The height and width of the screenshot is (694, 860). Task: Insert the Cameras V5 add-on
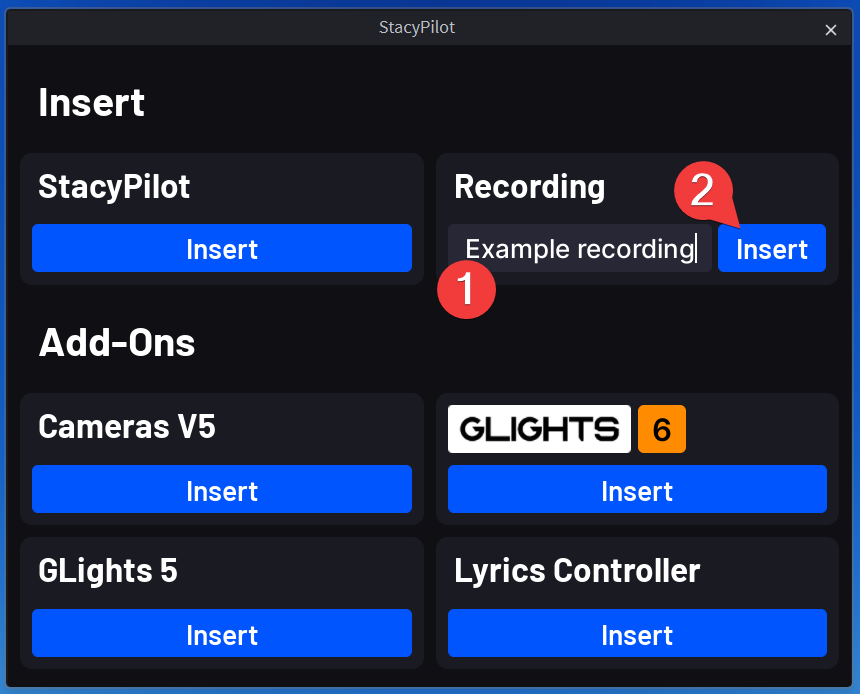pos(221,490)
